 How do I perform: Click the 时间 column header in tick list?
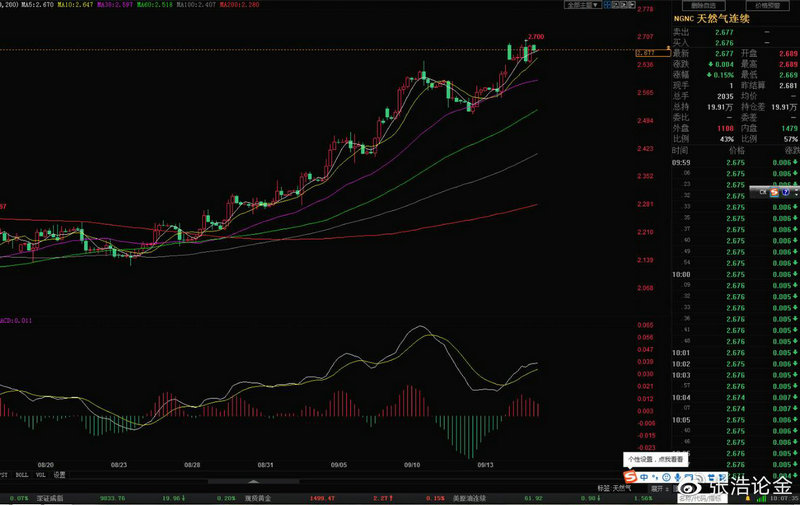tap(680, 149)
